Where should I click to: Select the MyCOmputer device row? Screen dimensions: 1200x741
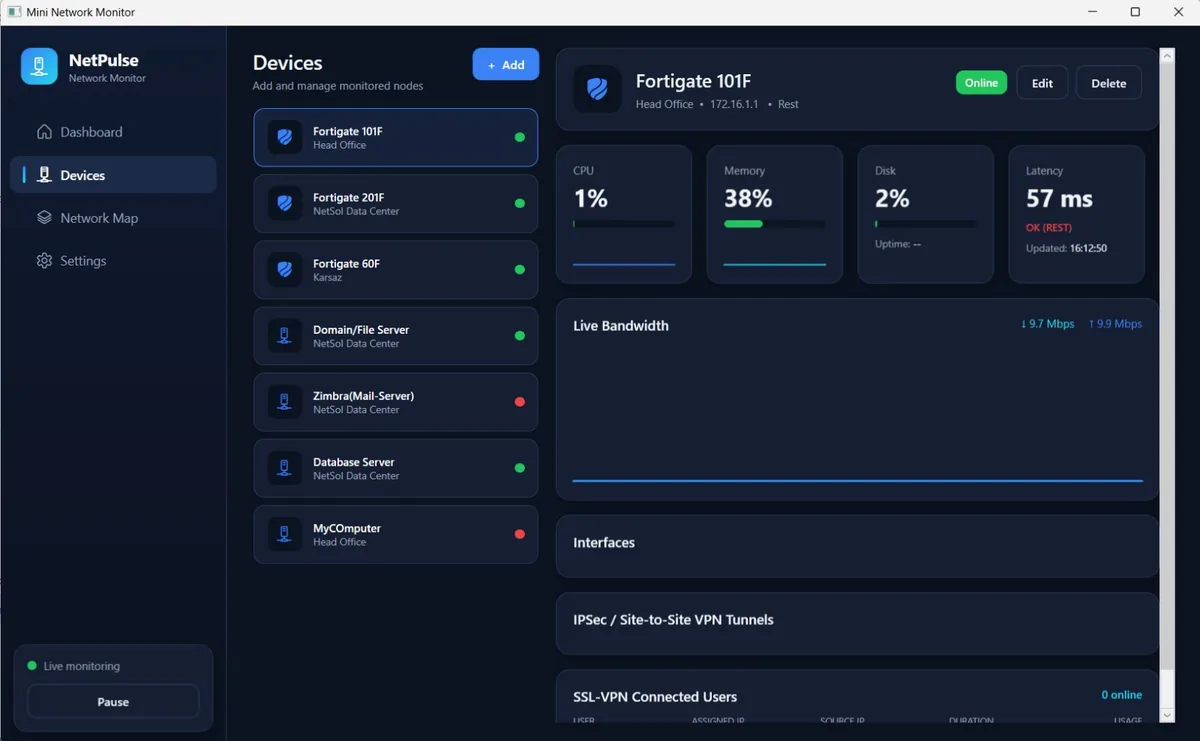(395, 534)
